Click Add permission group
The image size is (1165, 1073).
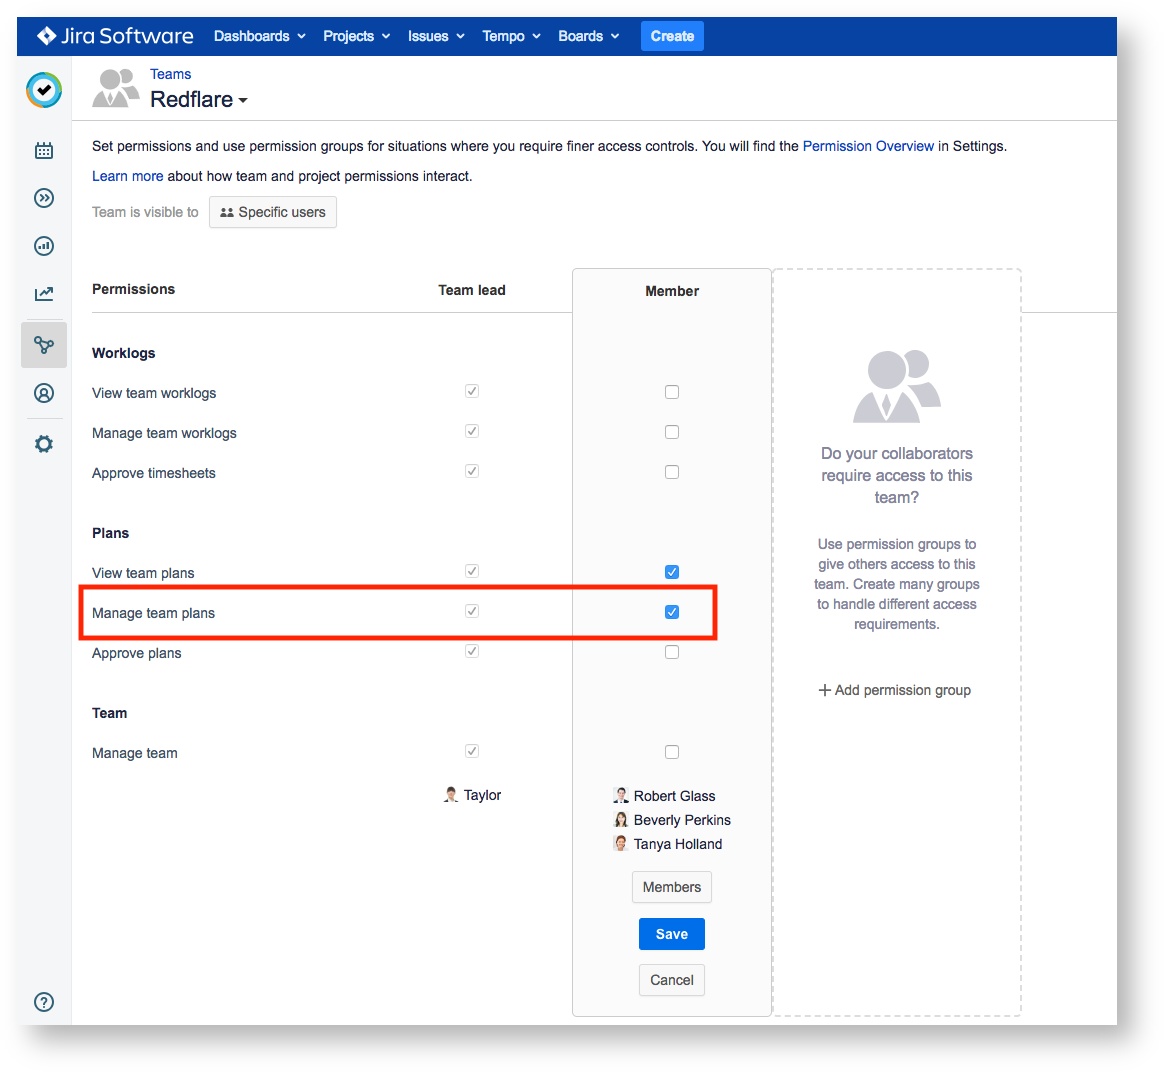tap(895, 690)
